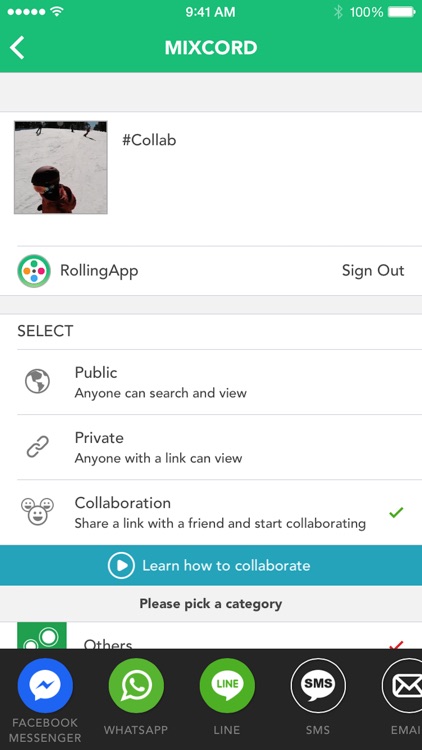Share via SMS icon
Image resolution: width=422 pixels, height=750 pixels.
318,685
